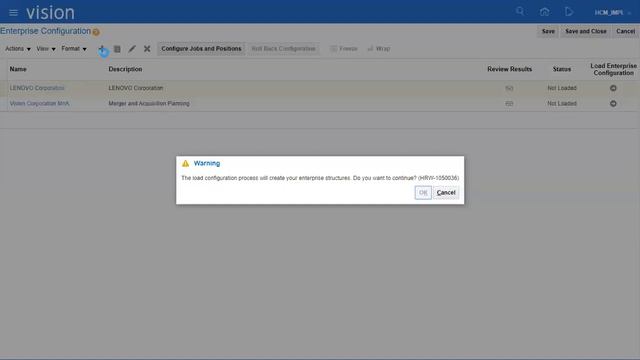Click the pencil Edit icon

coord(132,49)
